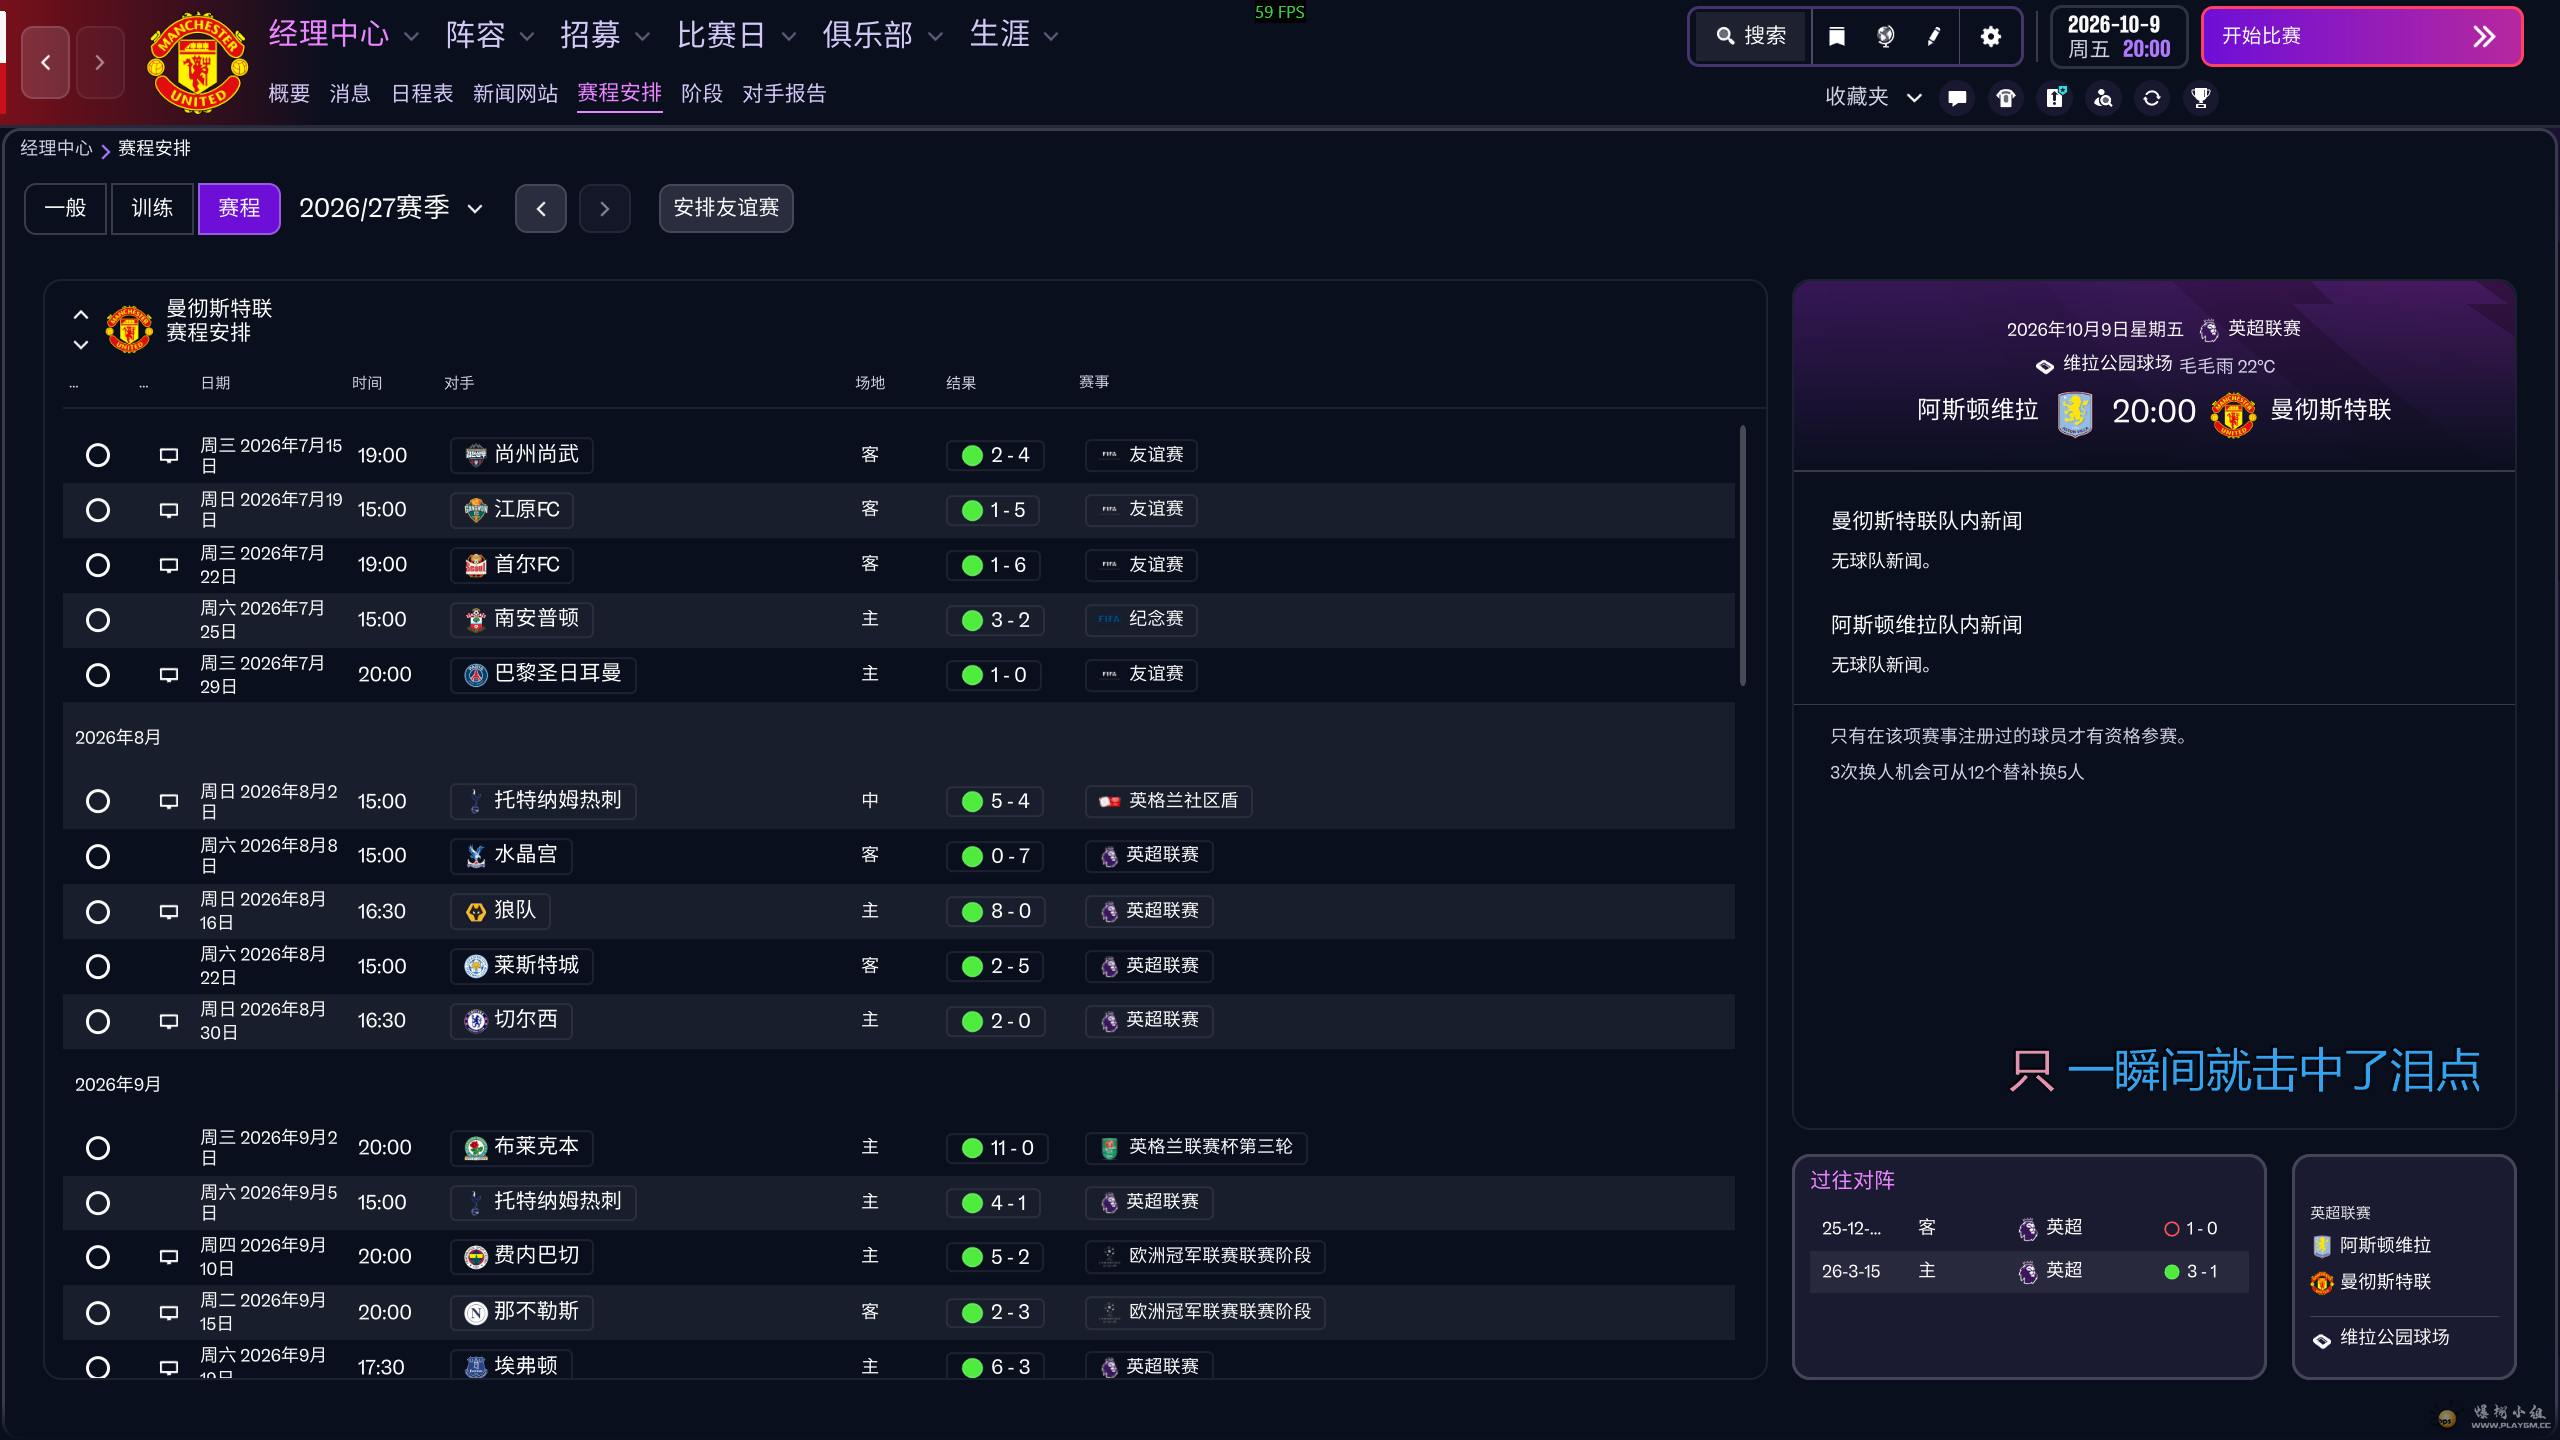The height and width of the screenshot is (1440, 2560).
Task: Collapse the 曼彻斯特联 schedule with up chevron
Action: point(81,315)
